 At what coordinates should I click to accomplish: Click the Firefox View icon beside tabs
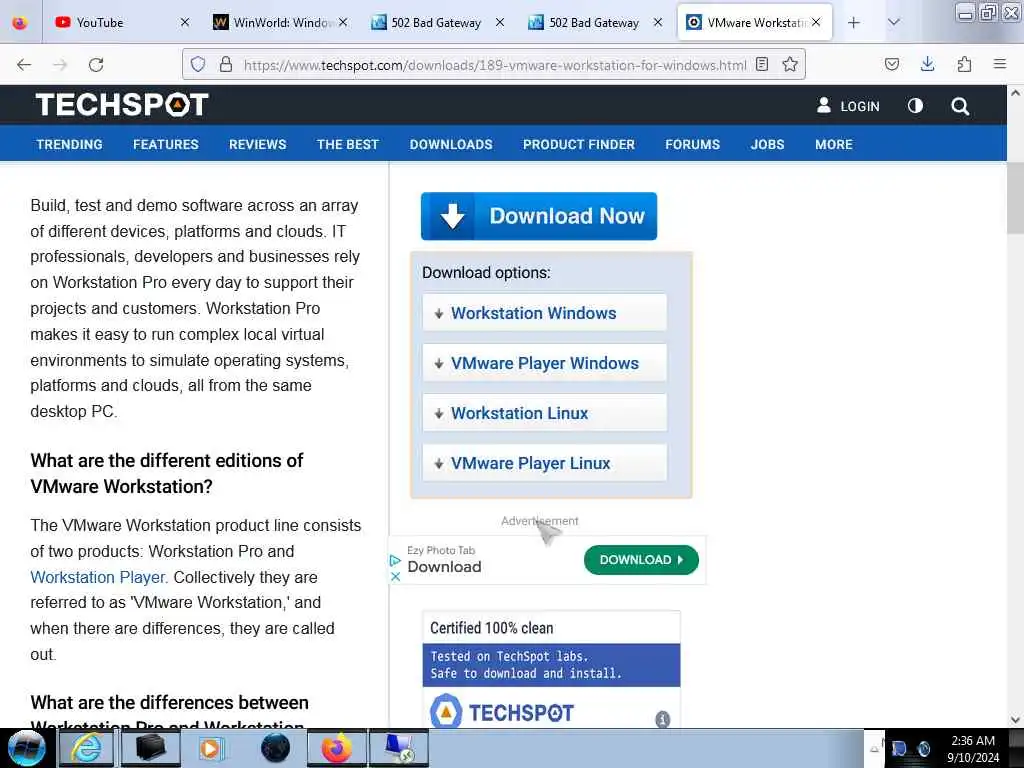[20, 23]
